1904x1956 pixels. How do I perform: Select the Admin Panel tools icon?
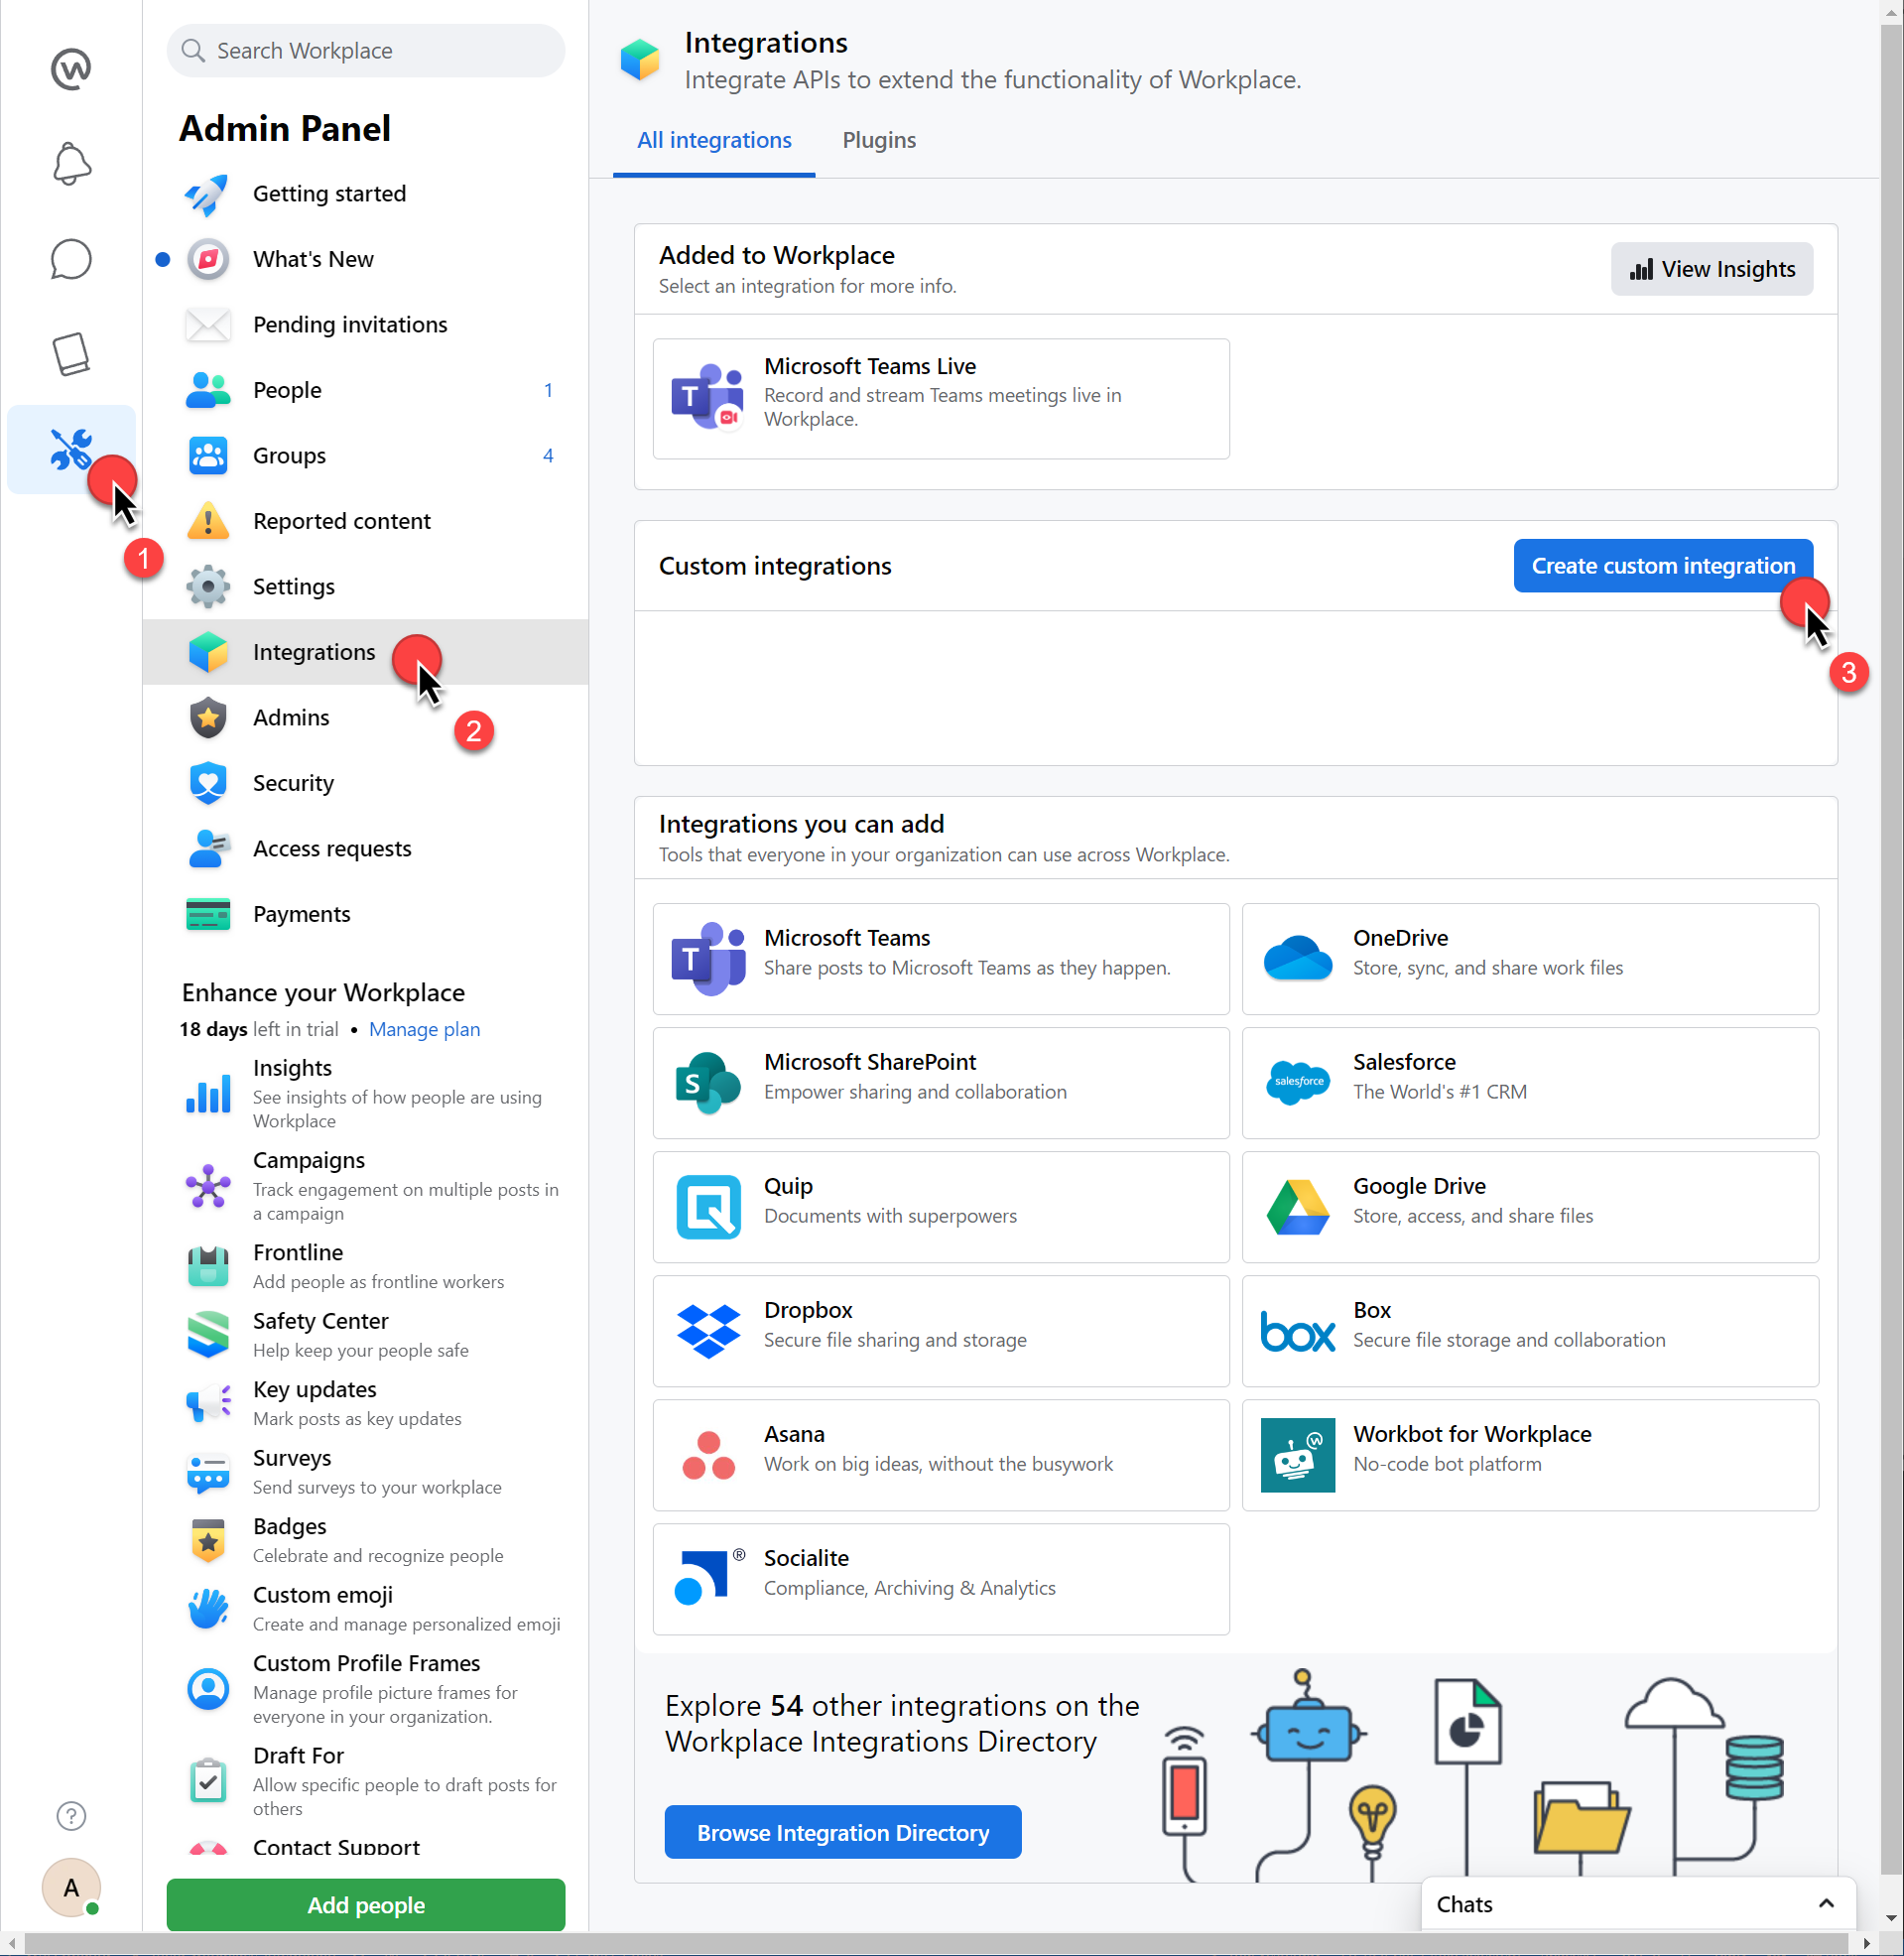click(x=71, y=449)
